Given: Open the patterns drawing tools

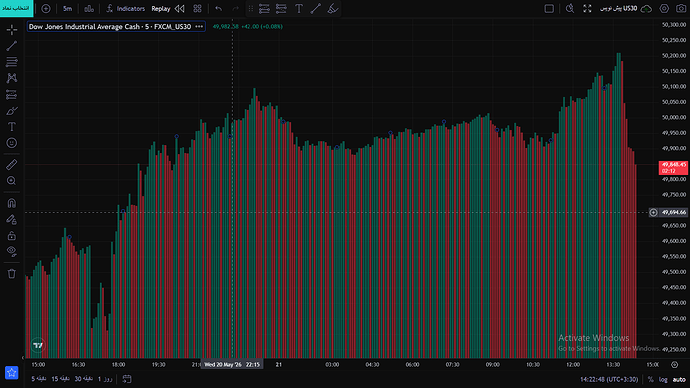Looking at the screenshot, I should point(12,78).
